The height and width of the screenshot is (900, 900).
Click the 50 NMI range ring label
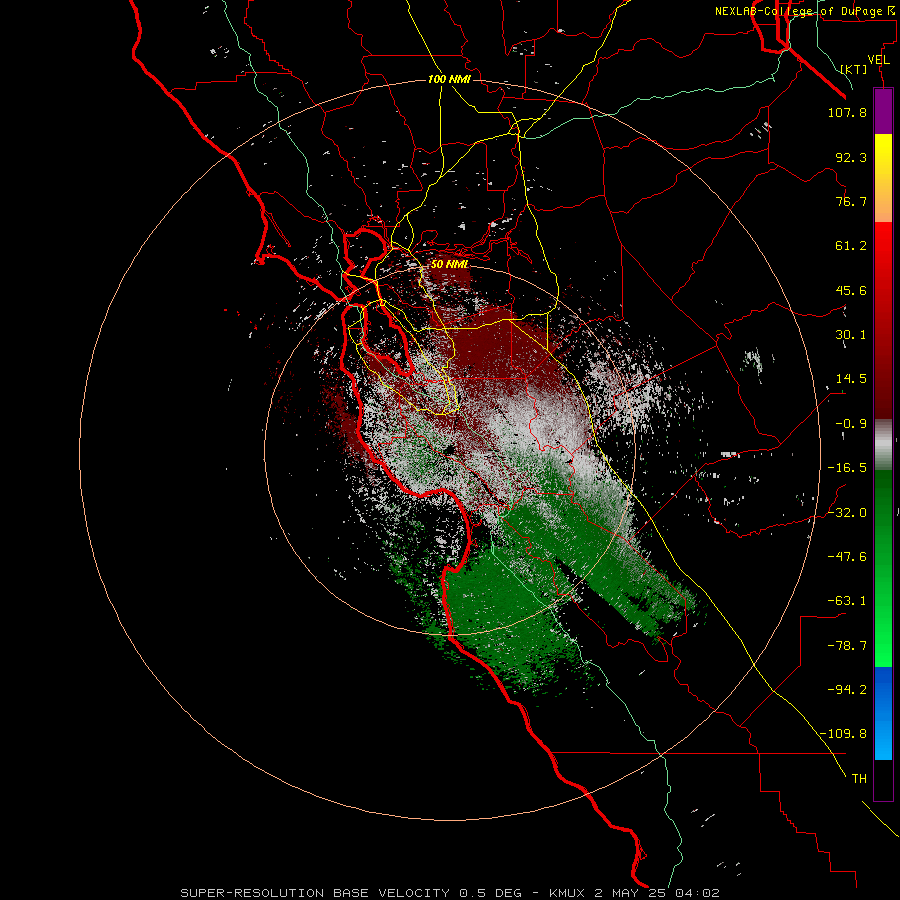tap(449, 264)
